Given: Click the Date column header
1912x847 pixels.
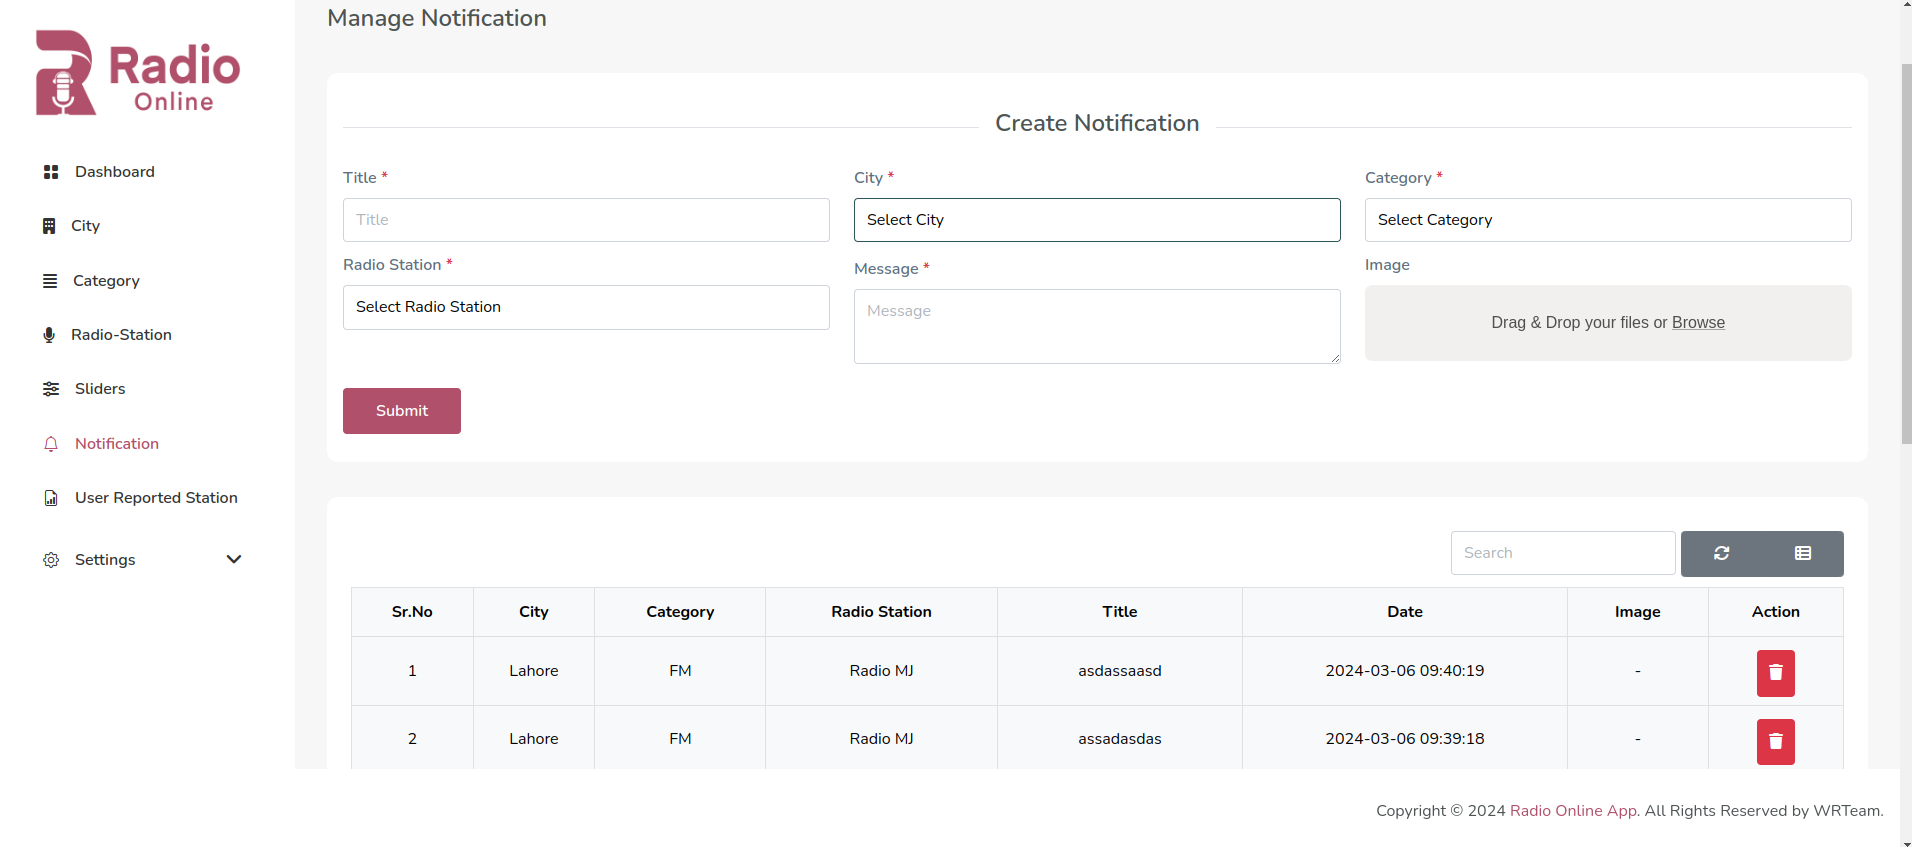Looking at the screenshot, I should (1405, 612).
